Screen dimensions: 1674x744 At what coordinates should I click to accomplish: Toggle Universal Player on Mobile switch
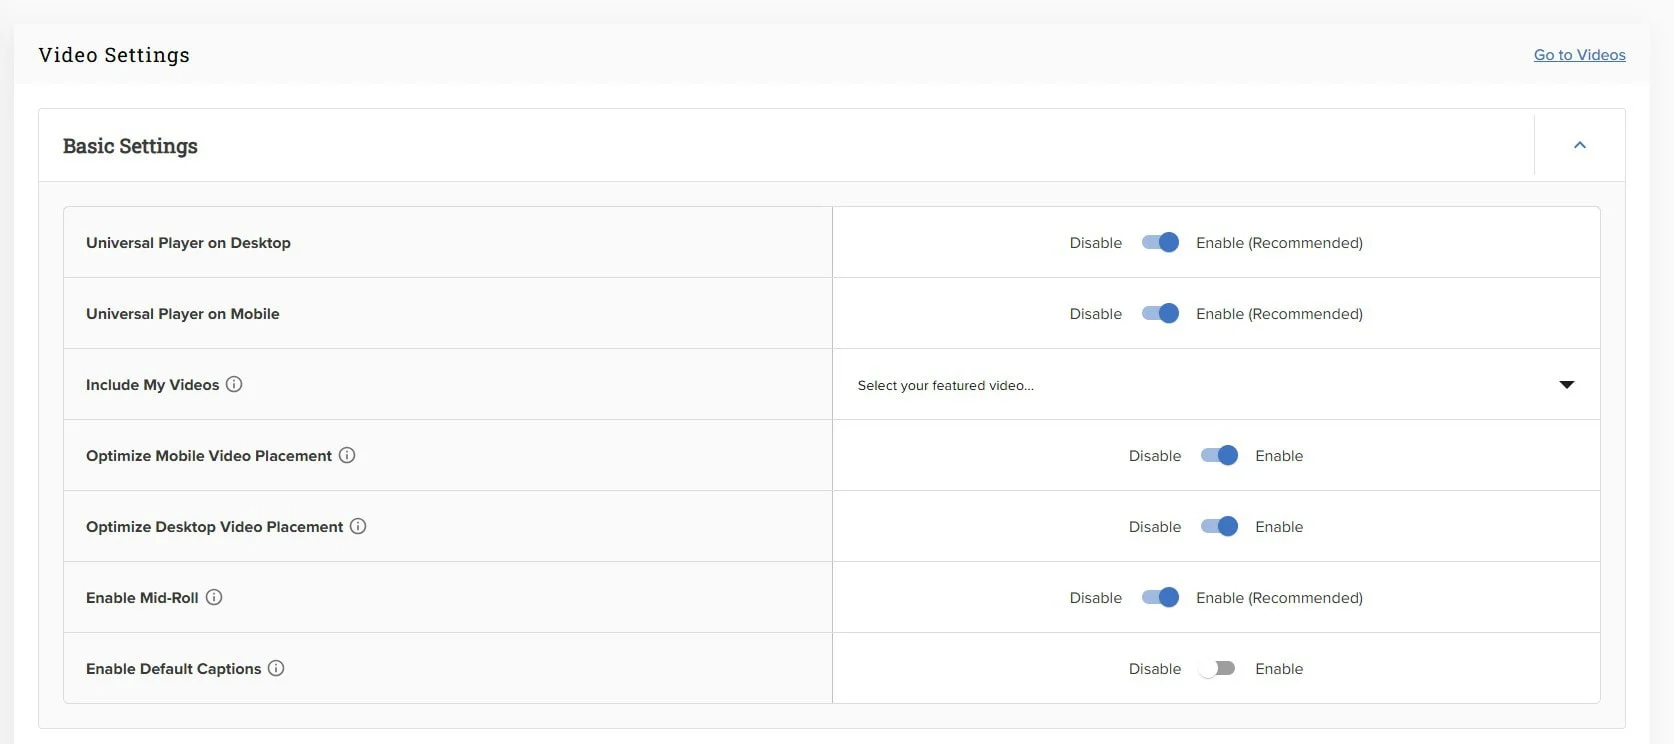click(x=1160, y=313)
